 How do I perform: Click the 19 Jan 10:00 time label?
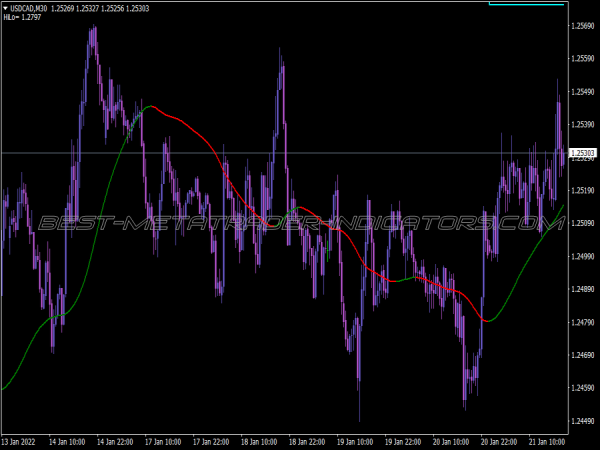(355, 442)
